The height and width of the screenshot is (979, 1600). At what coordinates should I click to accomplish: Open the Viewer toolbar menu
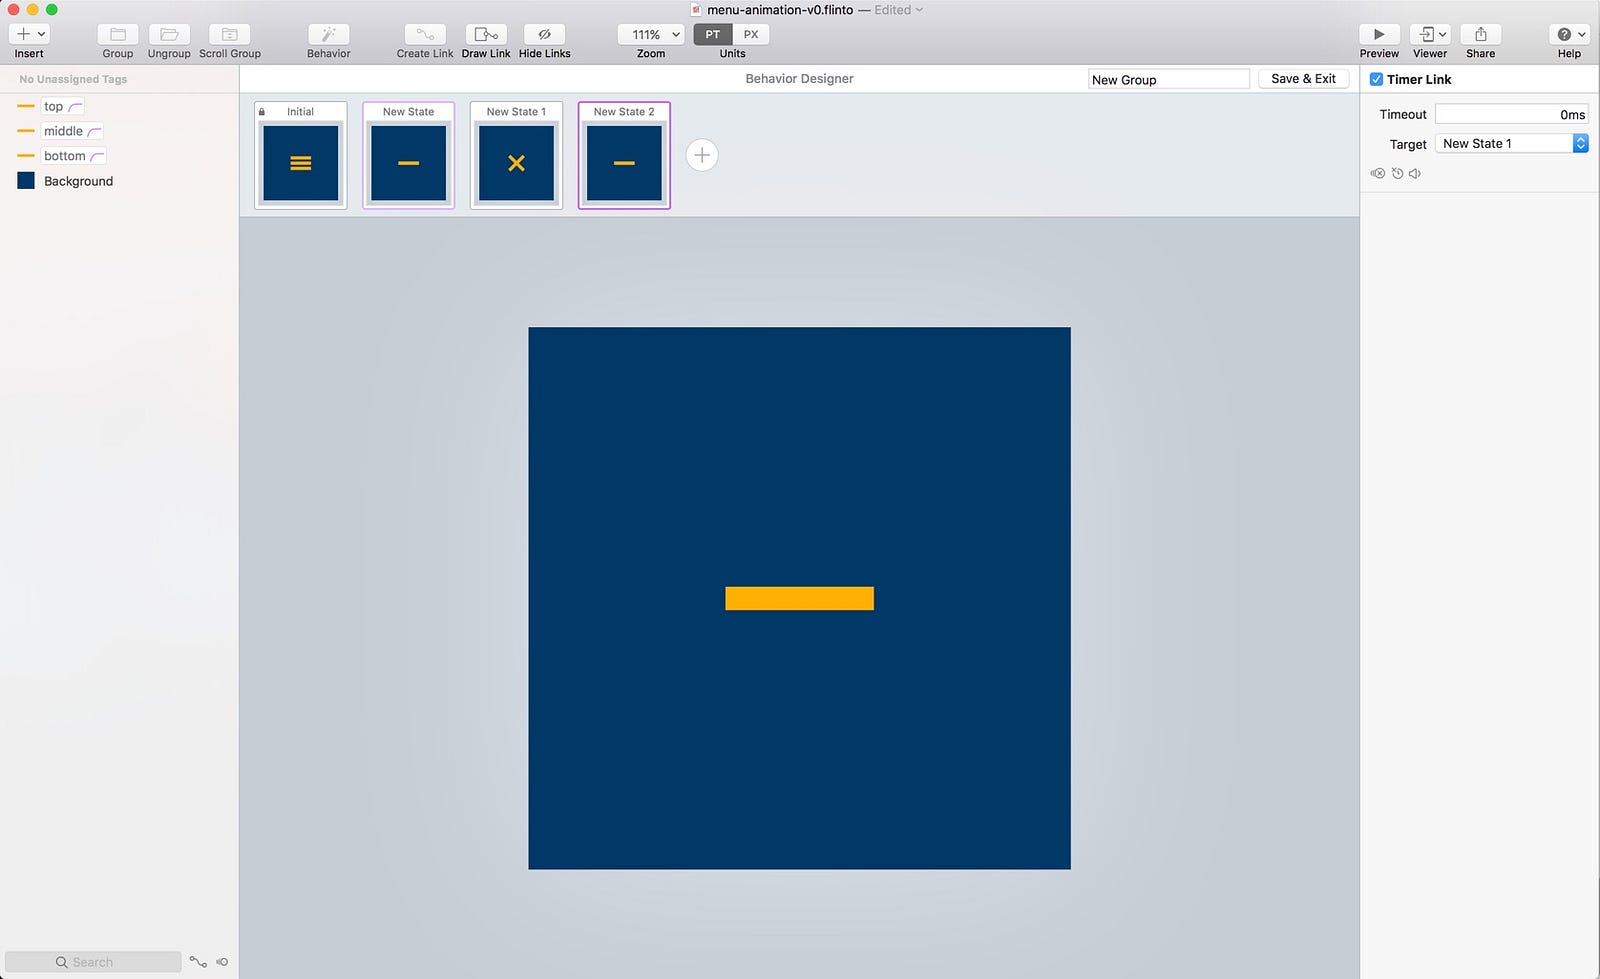pyautogui.click(x=1430, y=34)
